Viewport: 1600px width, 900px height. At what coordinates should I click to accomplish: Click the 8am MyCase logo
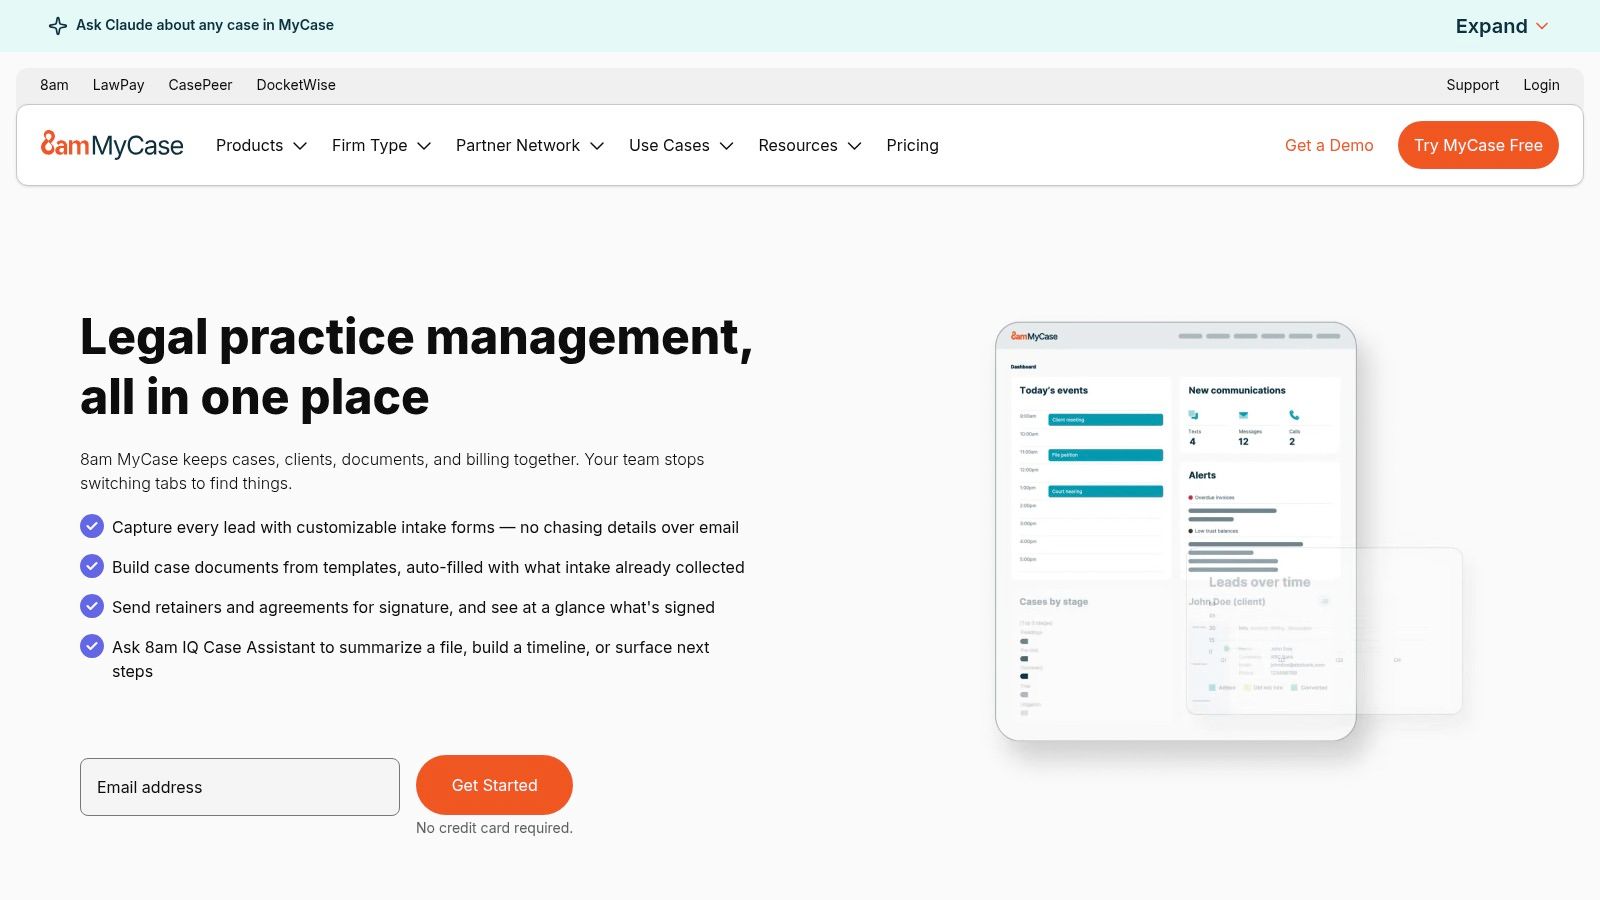point(112,145)
